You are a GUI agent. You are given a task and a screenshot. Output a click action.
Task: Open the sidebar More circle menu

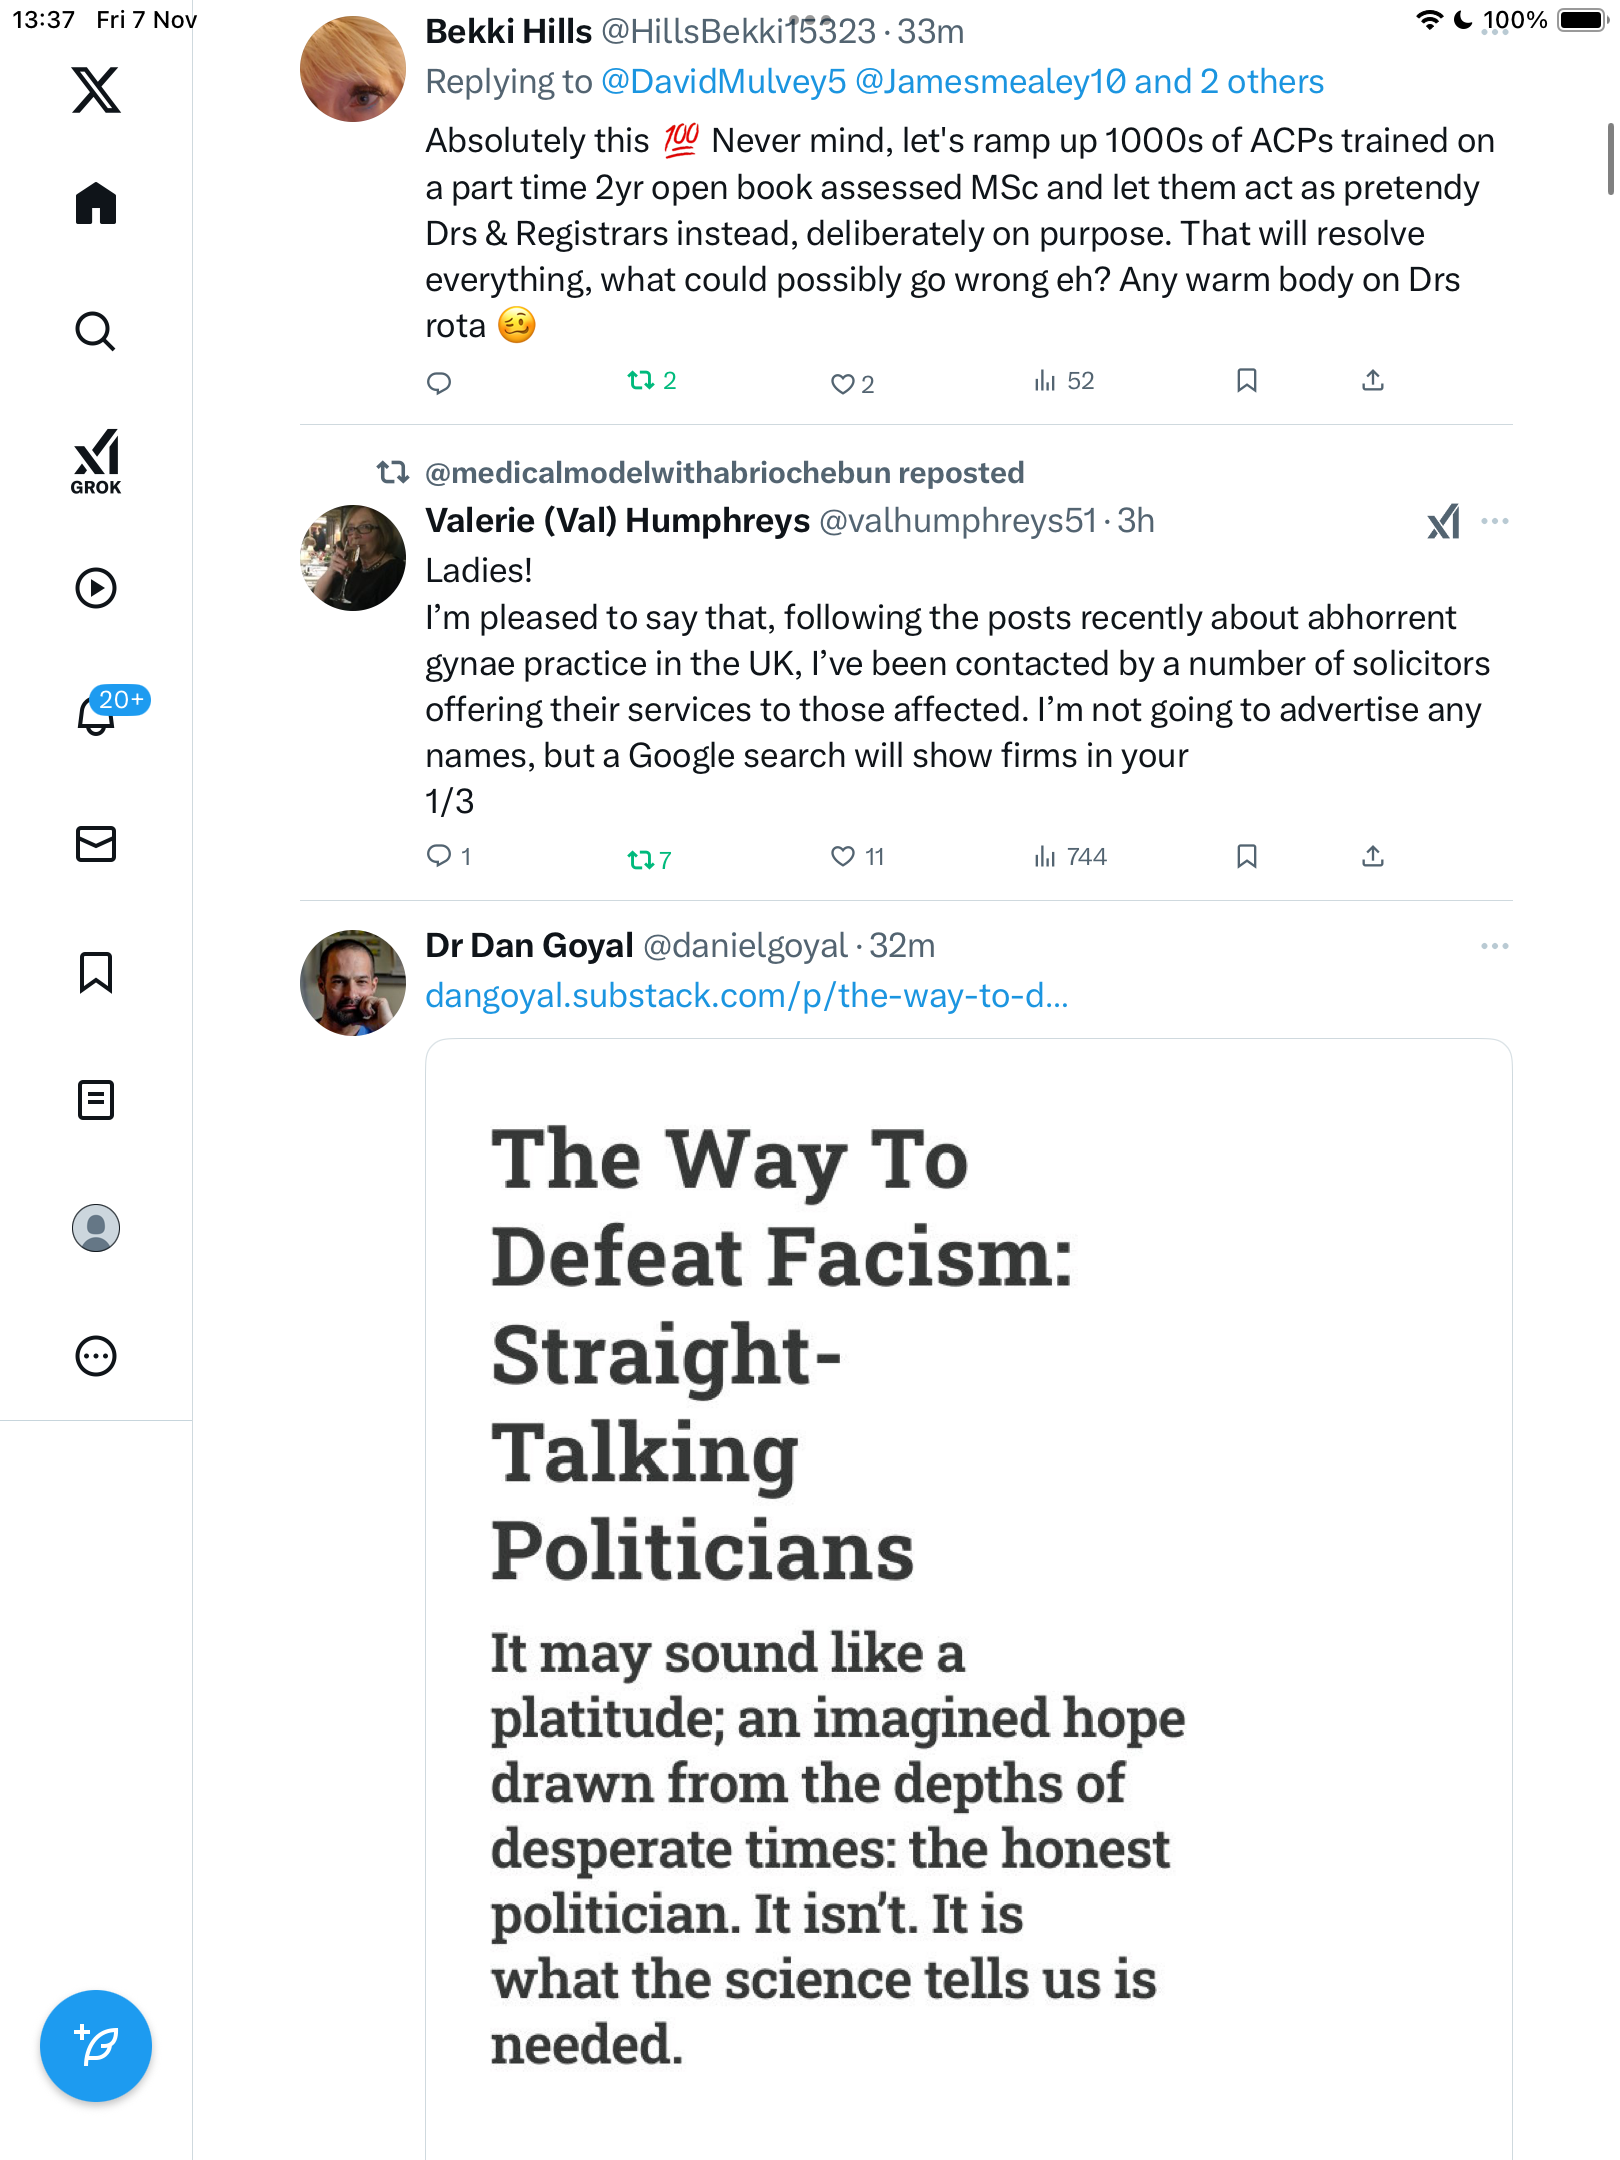[96, 1356]
